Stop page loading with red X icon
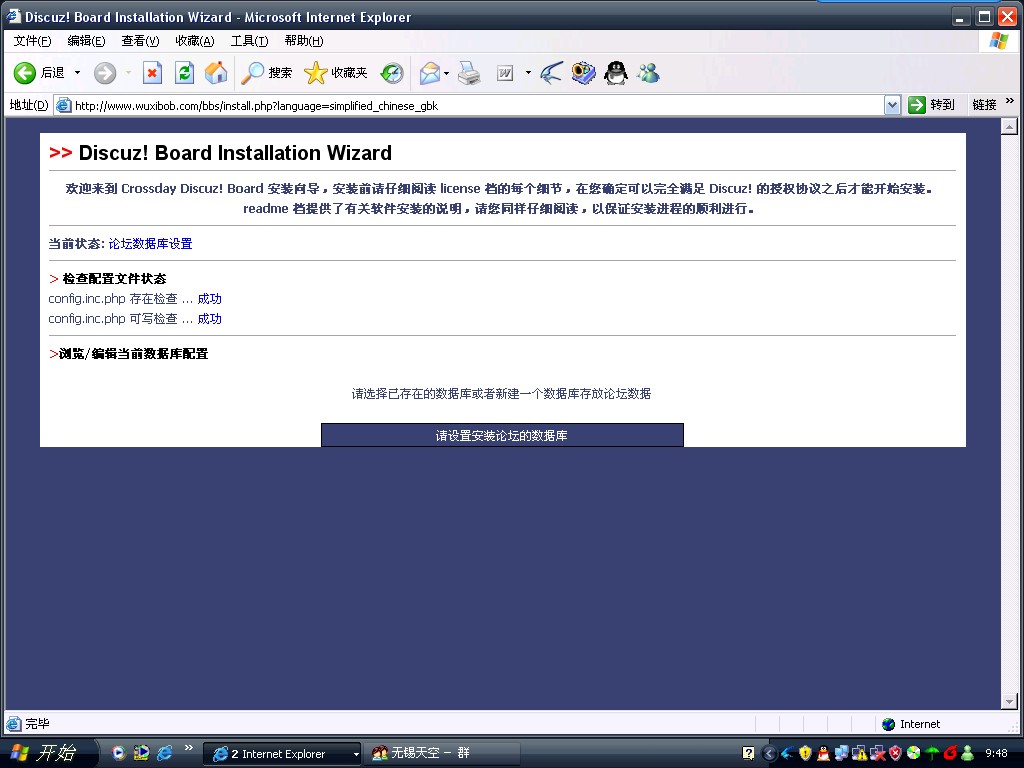 coord(152,73)
